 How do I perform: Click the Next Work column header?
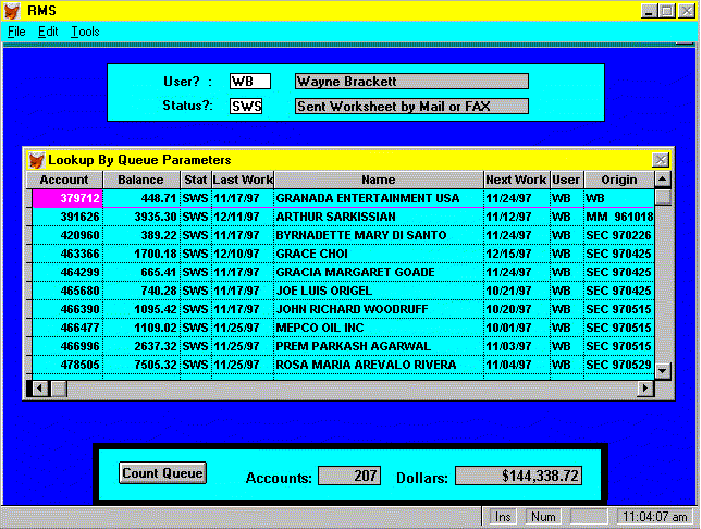tap(516, 180)
